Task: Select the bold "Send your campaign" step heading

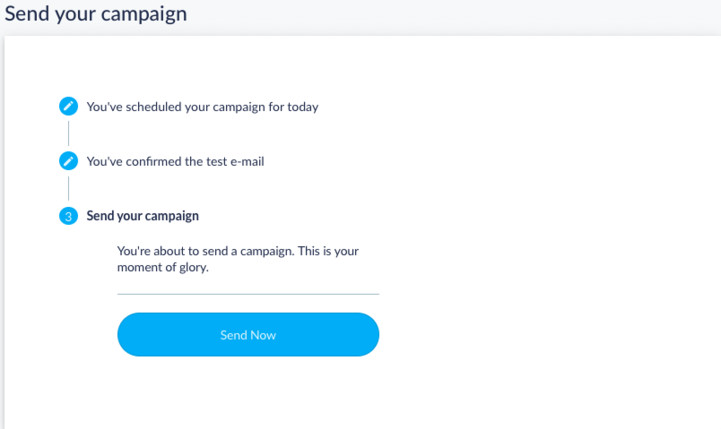Action: point(143,216)
